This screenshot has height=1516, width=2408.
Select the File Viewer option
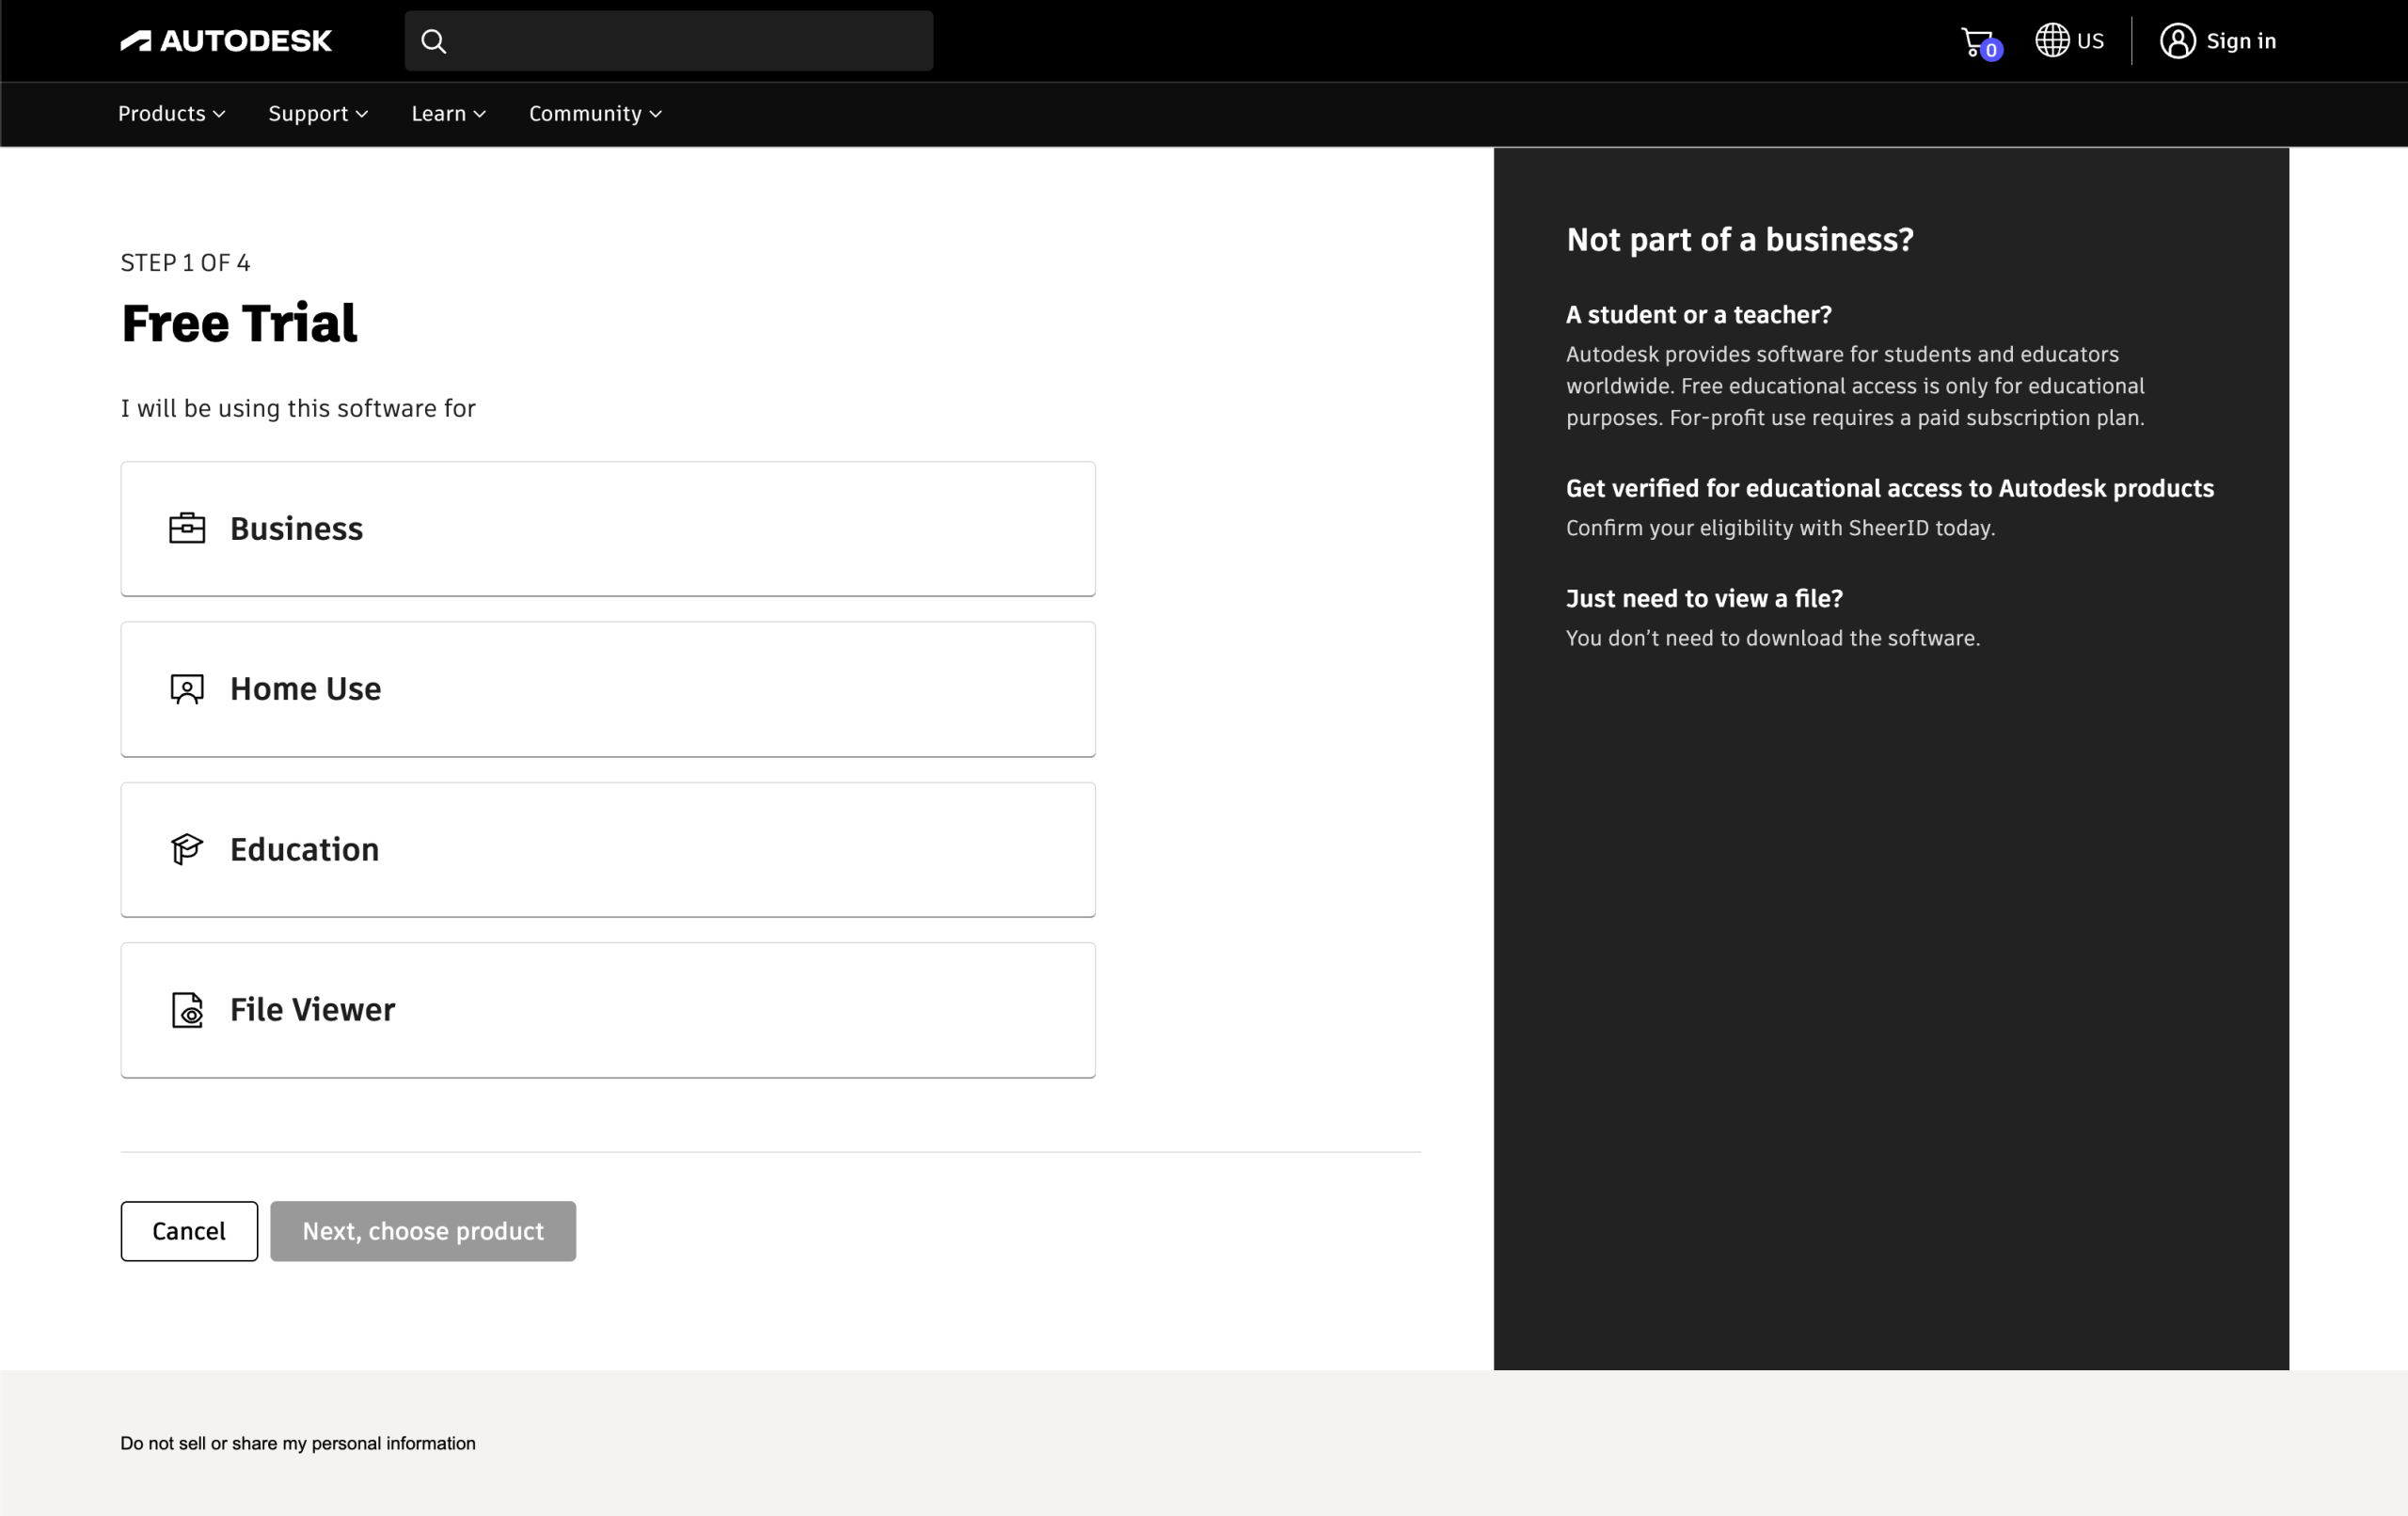click(x=608, y=1010)
